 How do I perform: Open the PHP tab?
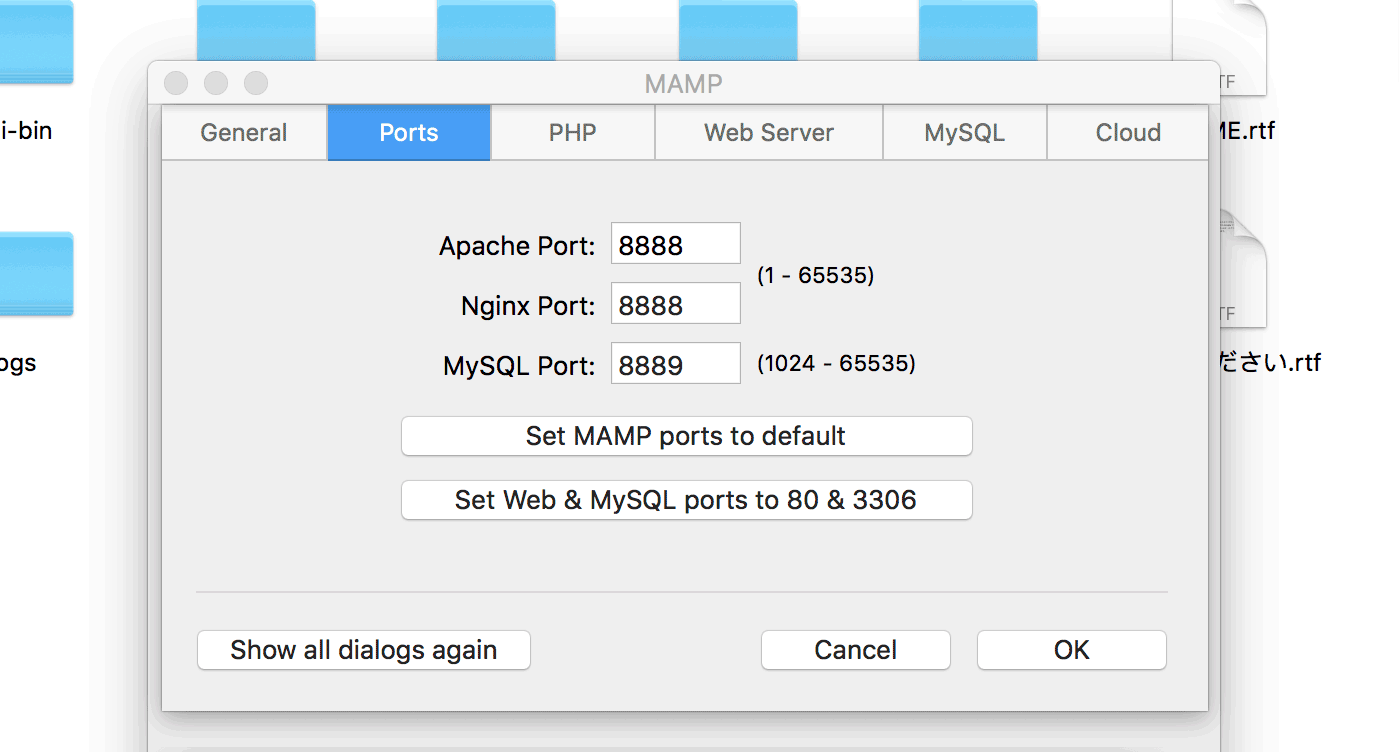coord(573,133)
